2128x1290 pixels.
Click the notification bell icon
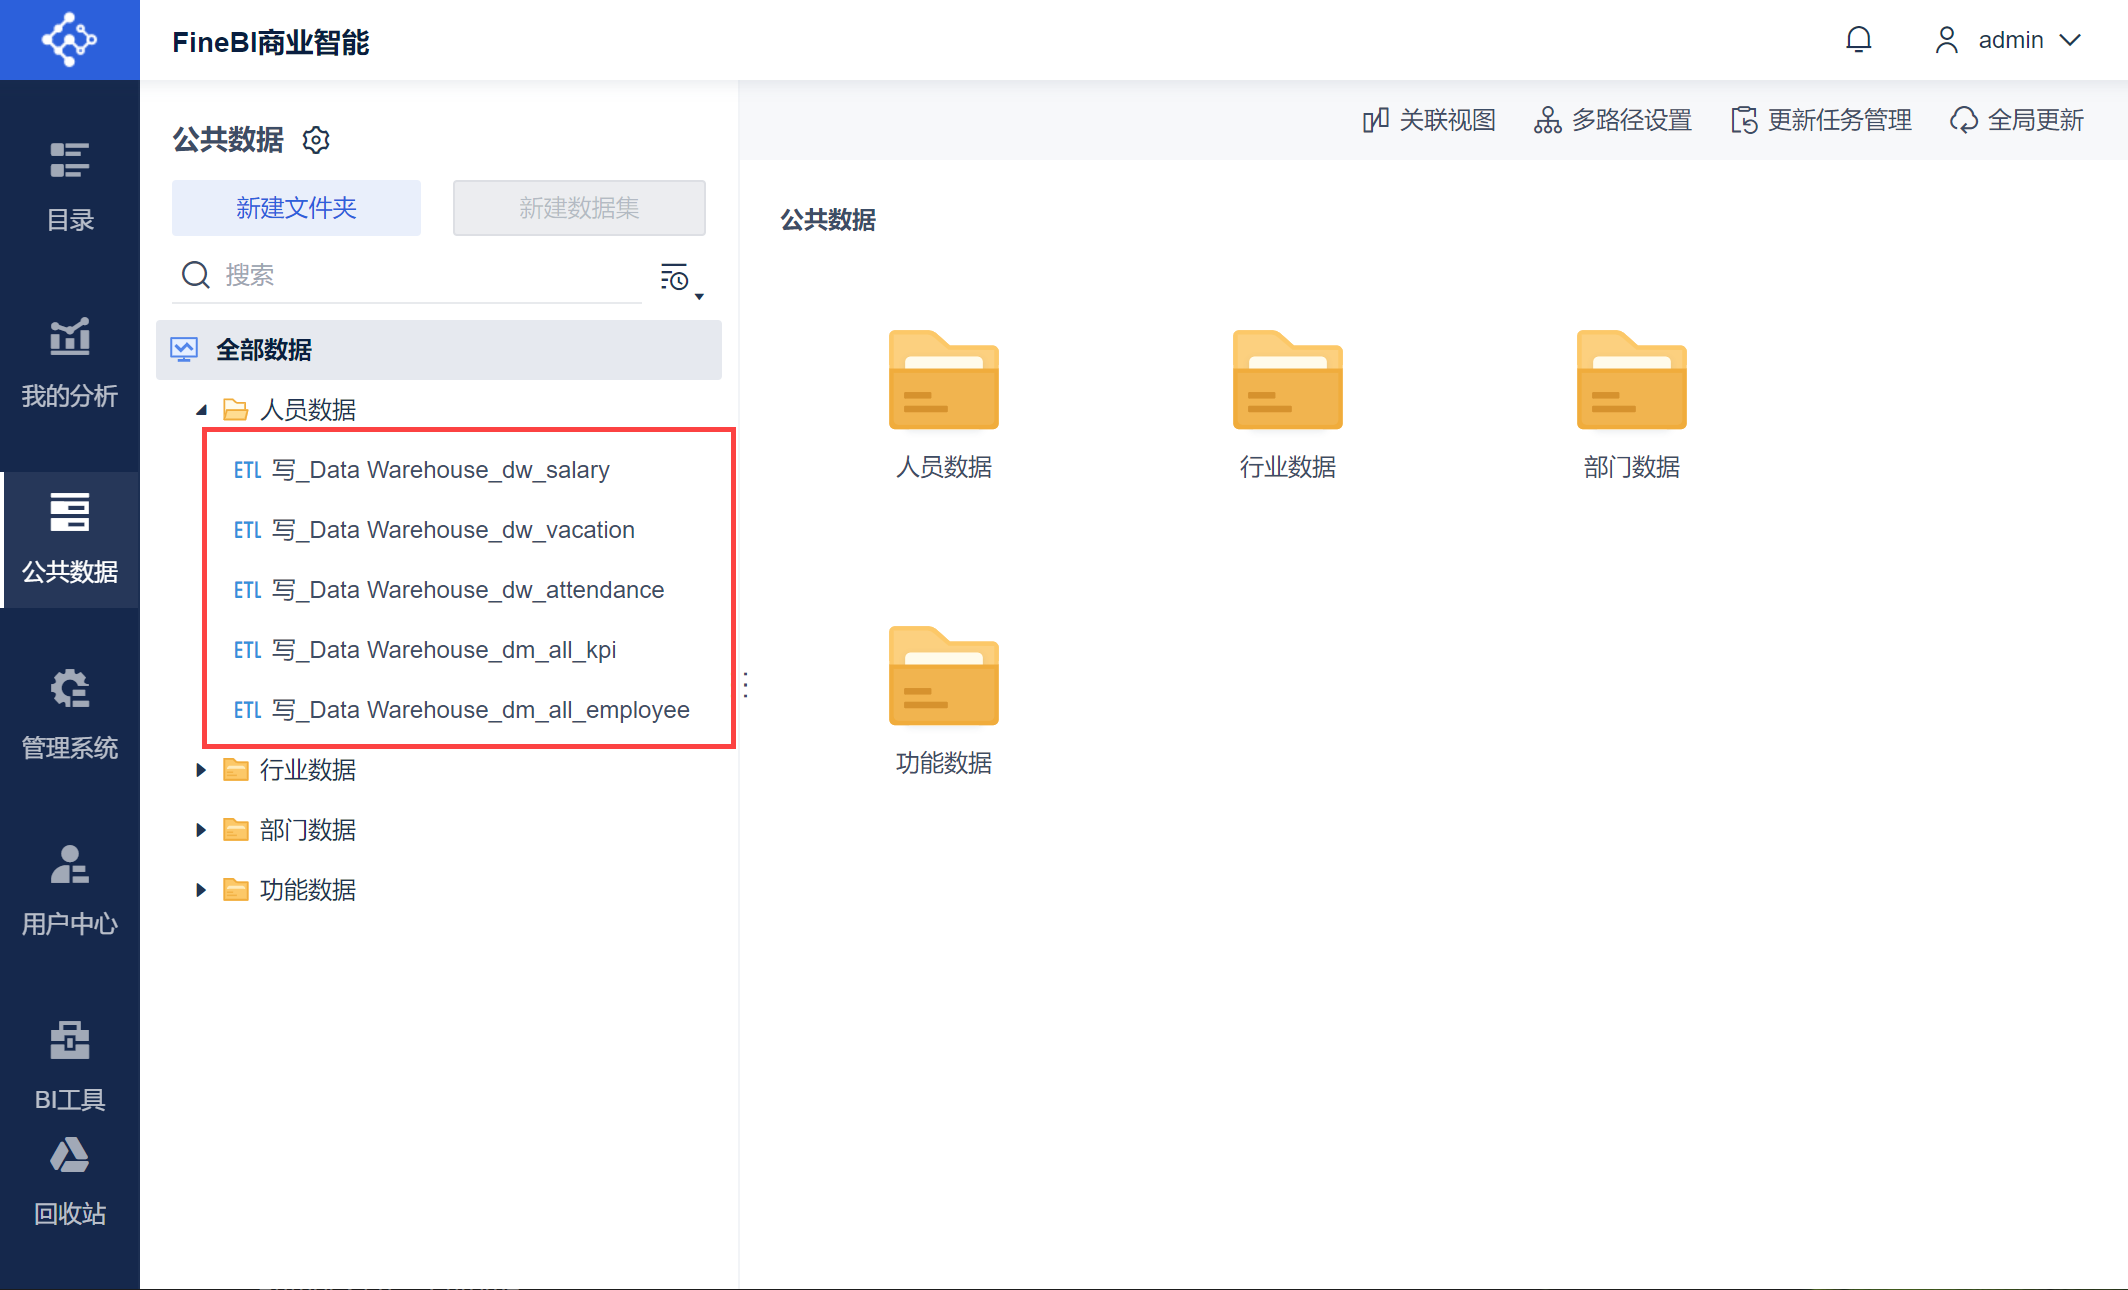pos(1858,40)
